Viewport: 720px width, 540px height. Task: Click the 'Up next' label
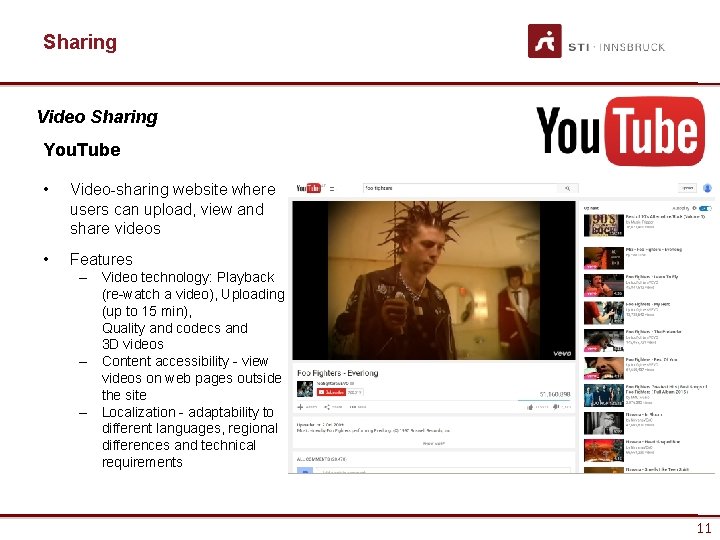click(x=591, y=208)
